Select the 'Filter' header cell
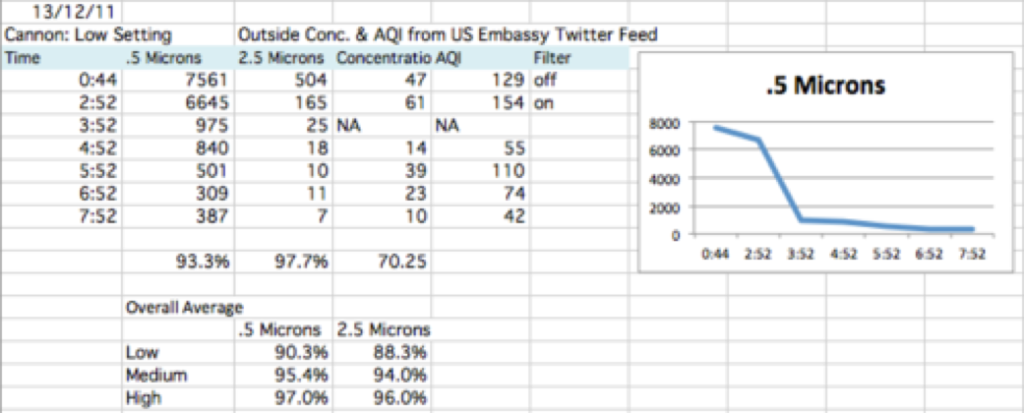Image resolution: width=1024 pixels, height=413 pixels. pyautogui.click(x=579, y=58)
